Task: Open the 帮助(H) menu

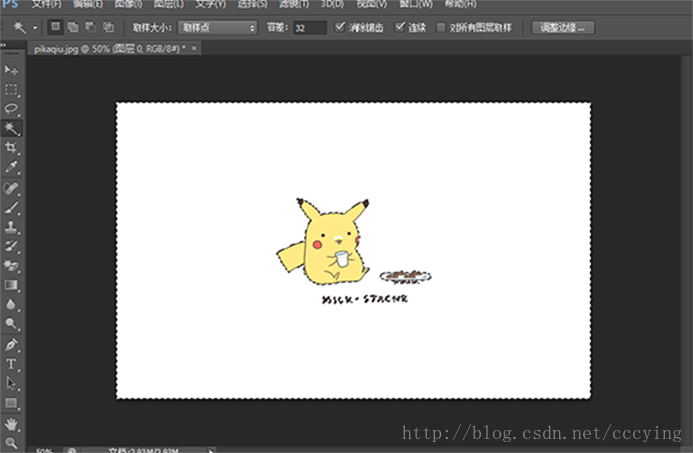Action: [460, 4]
